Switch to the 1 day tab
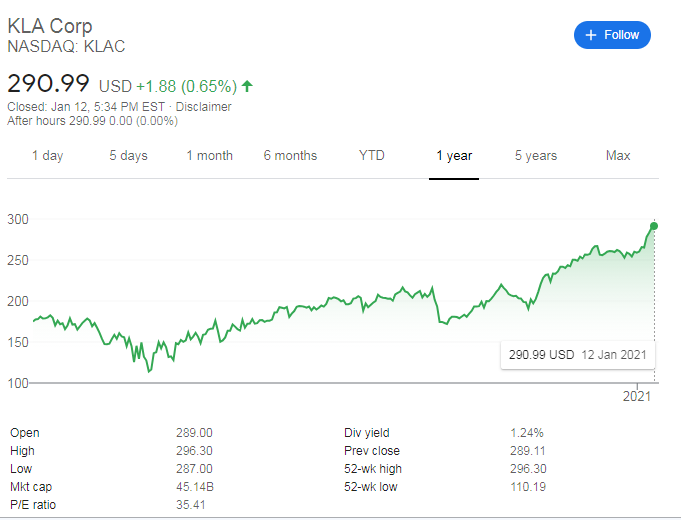681x520 pixels. click(47, 156)
